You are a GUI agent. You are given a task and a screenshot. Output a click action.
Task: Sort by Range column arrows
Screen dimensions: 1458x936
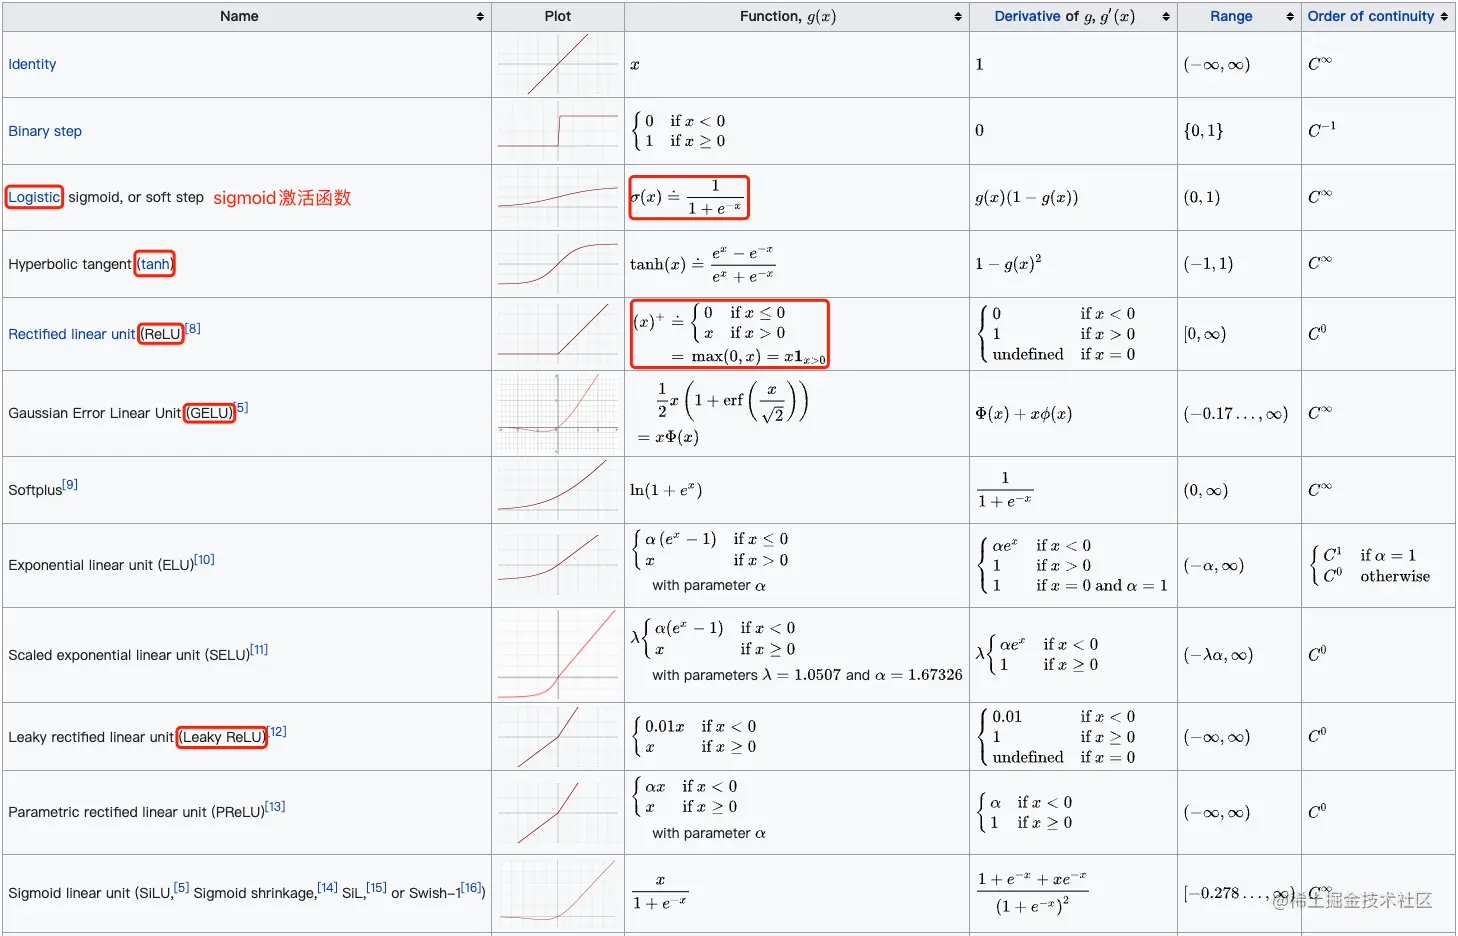(1290, 17)
